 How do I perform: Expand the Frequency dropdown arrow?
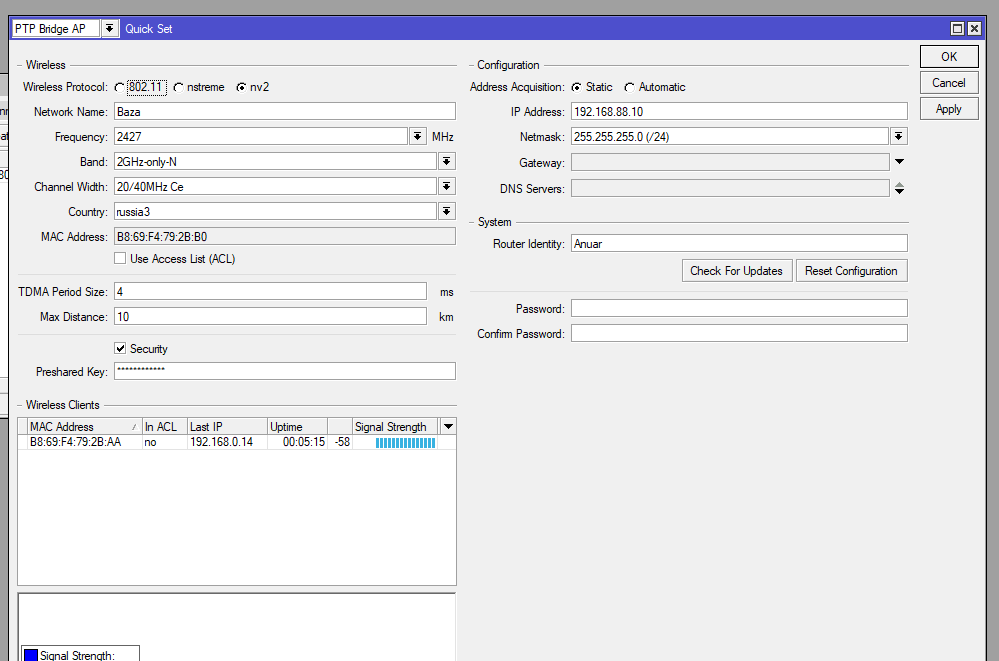(418, 136)
